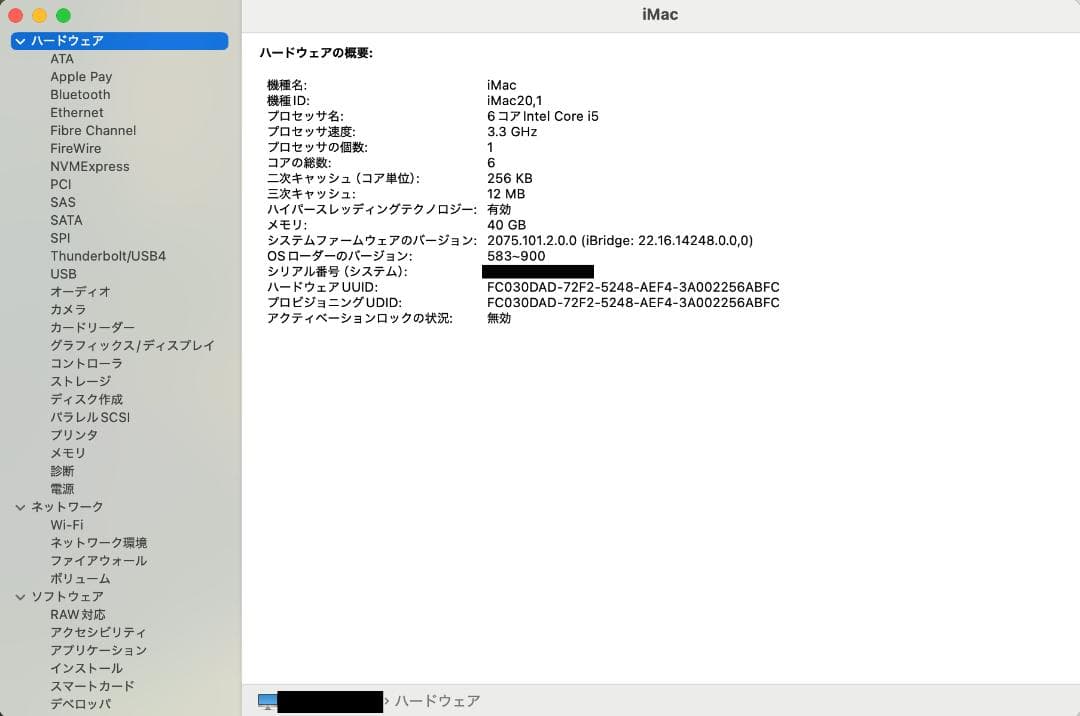Select the computer icon in the breadcrumb bar
The height and width of the screenshot is (716, 1080).
pyautogui.click(x=266, y=701)
